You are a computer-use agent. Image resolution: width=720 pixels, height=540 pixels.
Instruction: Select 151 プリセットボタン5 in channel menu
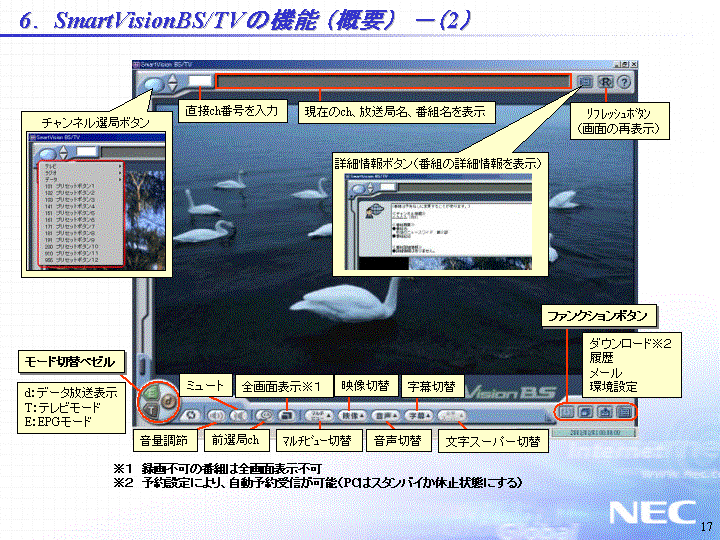point(82,213)
